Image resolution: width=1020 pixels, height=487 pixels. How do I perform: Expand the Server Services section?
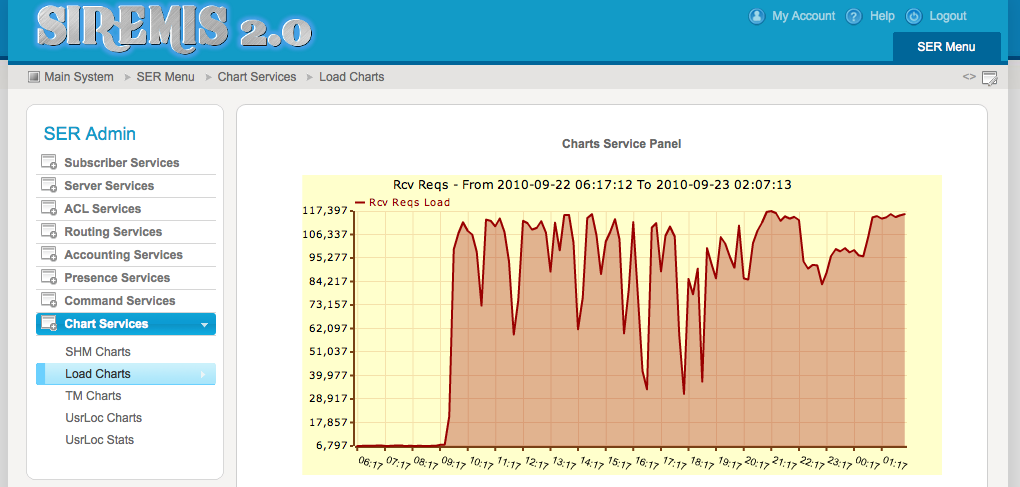click(x=109, y=186)
